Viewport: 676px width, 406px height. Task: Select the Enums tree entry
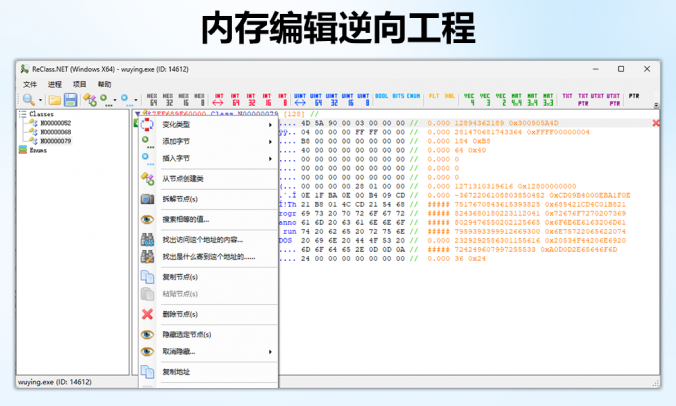click(x=38, y=150)
